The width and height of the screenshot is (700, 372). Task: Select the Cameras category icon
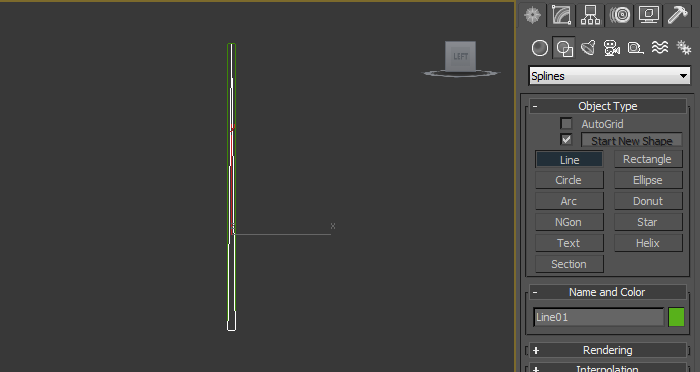pos(612,48)
